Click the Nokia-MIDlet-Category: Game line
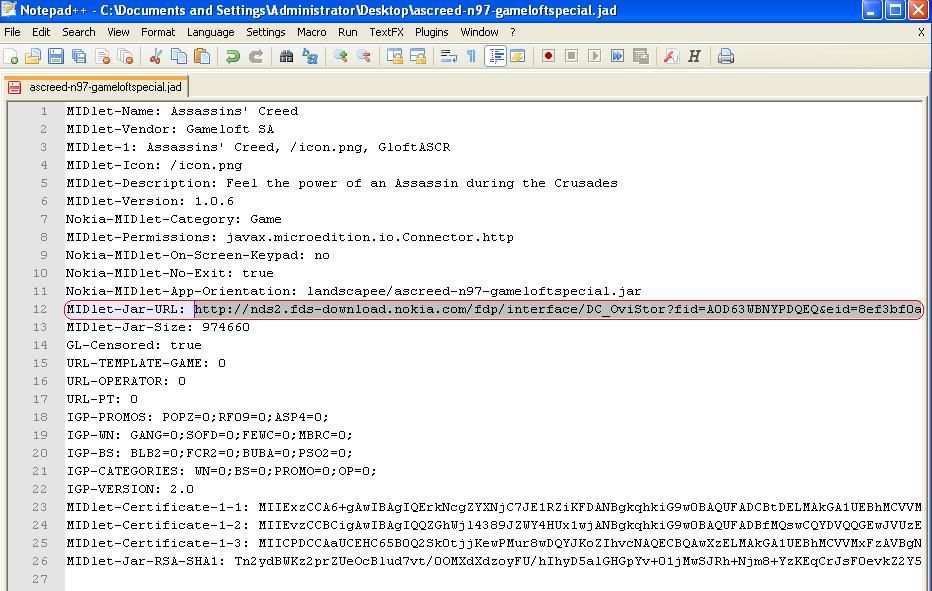Screen dimensions: 932x591 (174, 219)
